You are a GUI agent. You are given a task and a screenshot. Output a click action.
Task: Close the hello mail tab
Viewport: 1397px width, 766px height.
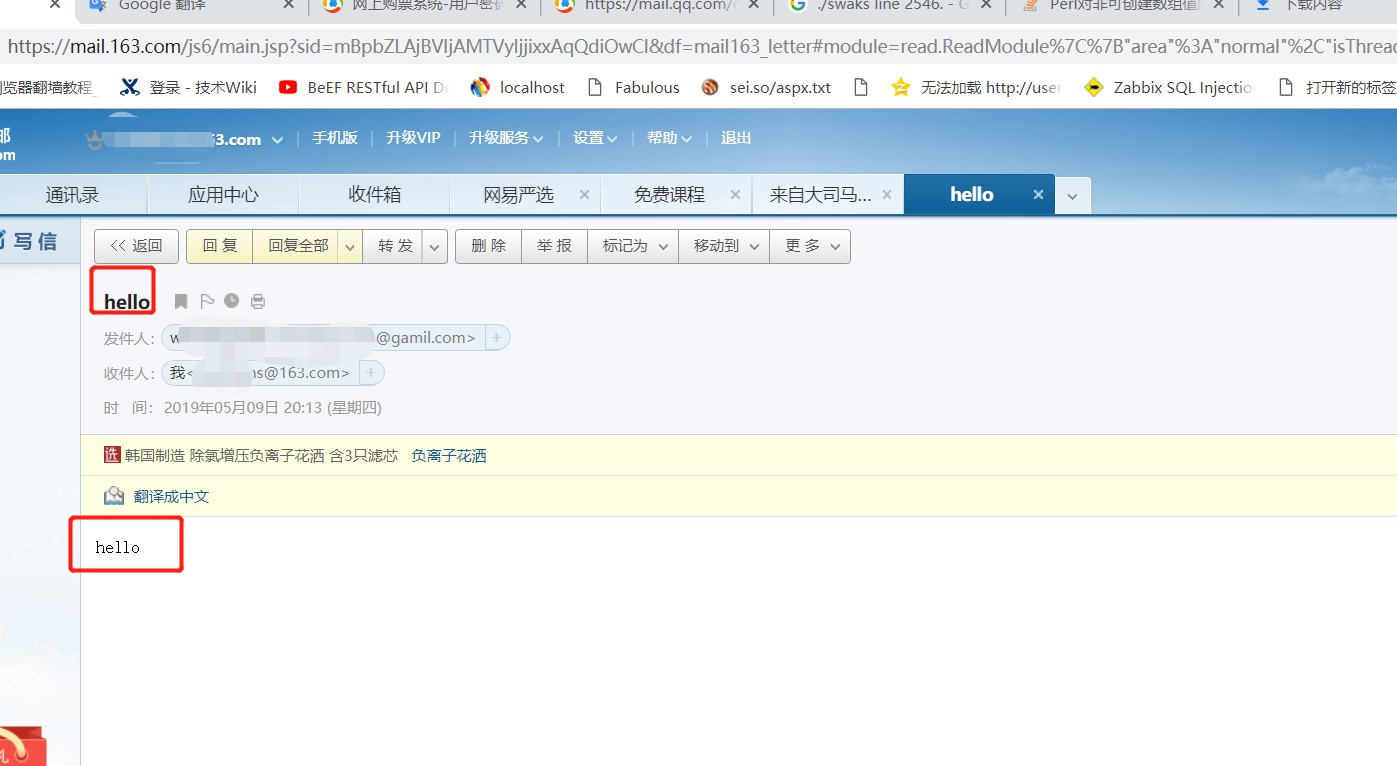(1038, 195)
